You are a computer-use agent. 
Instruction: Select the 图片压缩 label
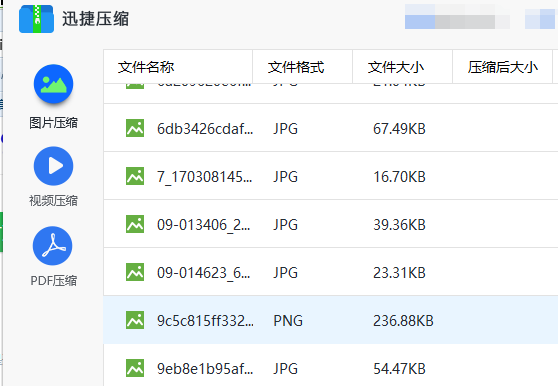coord(53,123)
